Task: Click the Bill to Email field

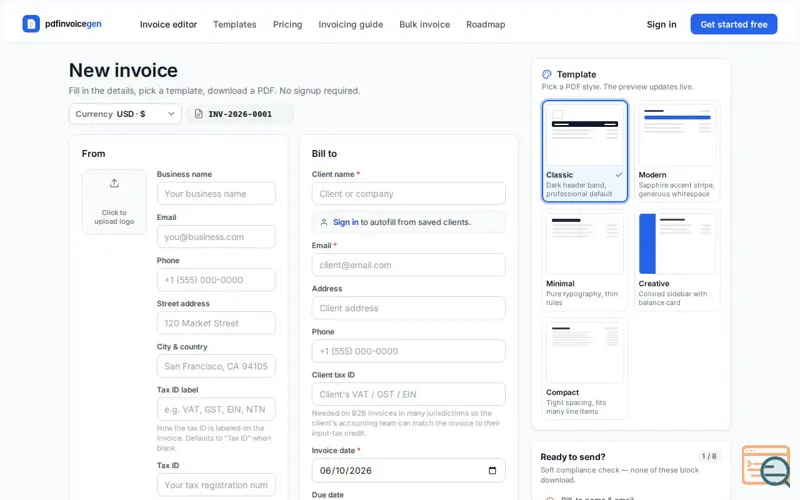Action: tap(409, 265)
